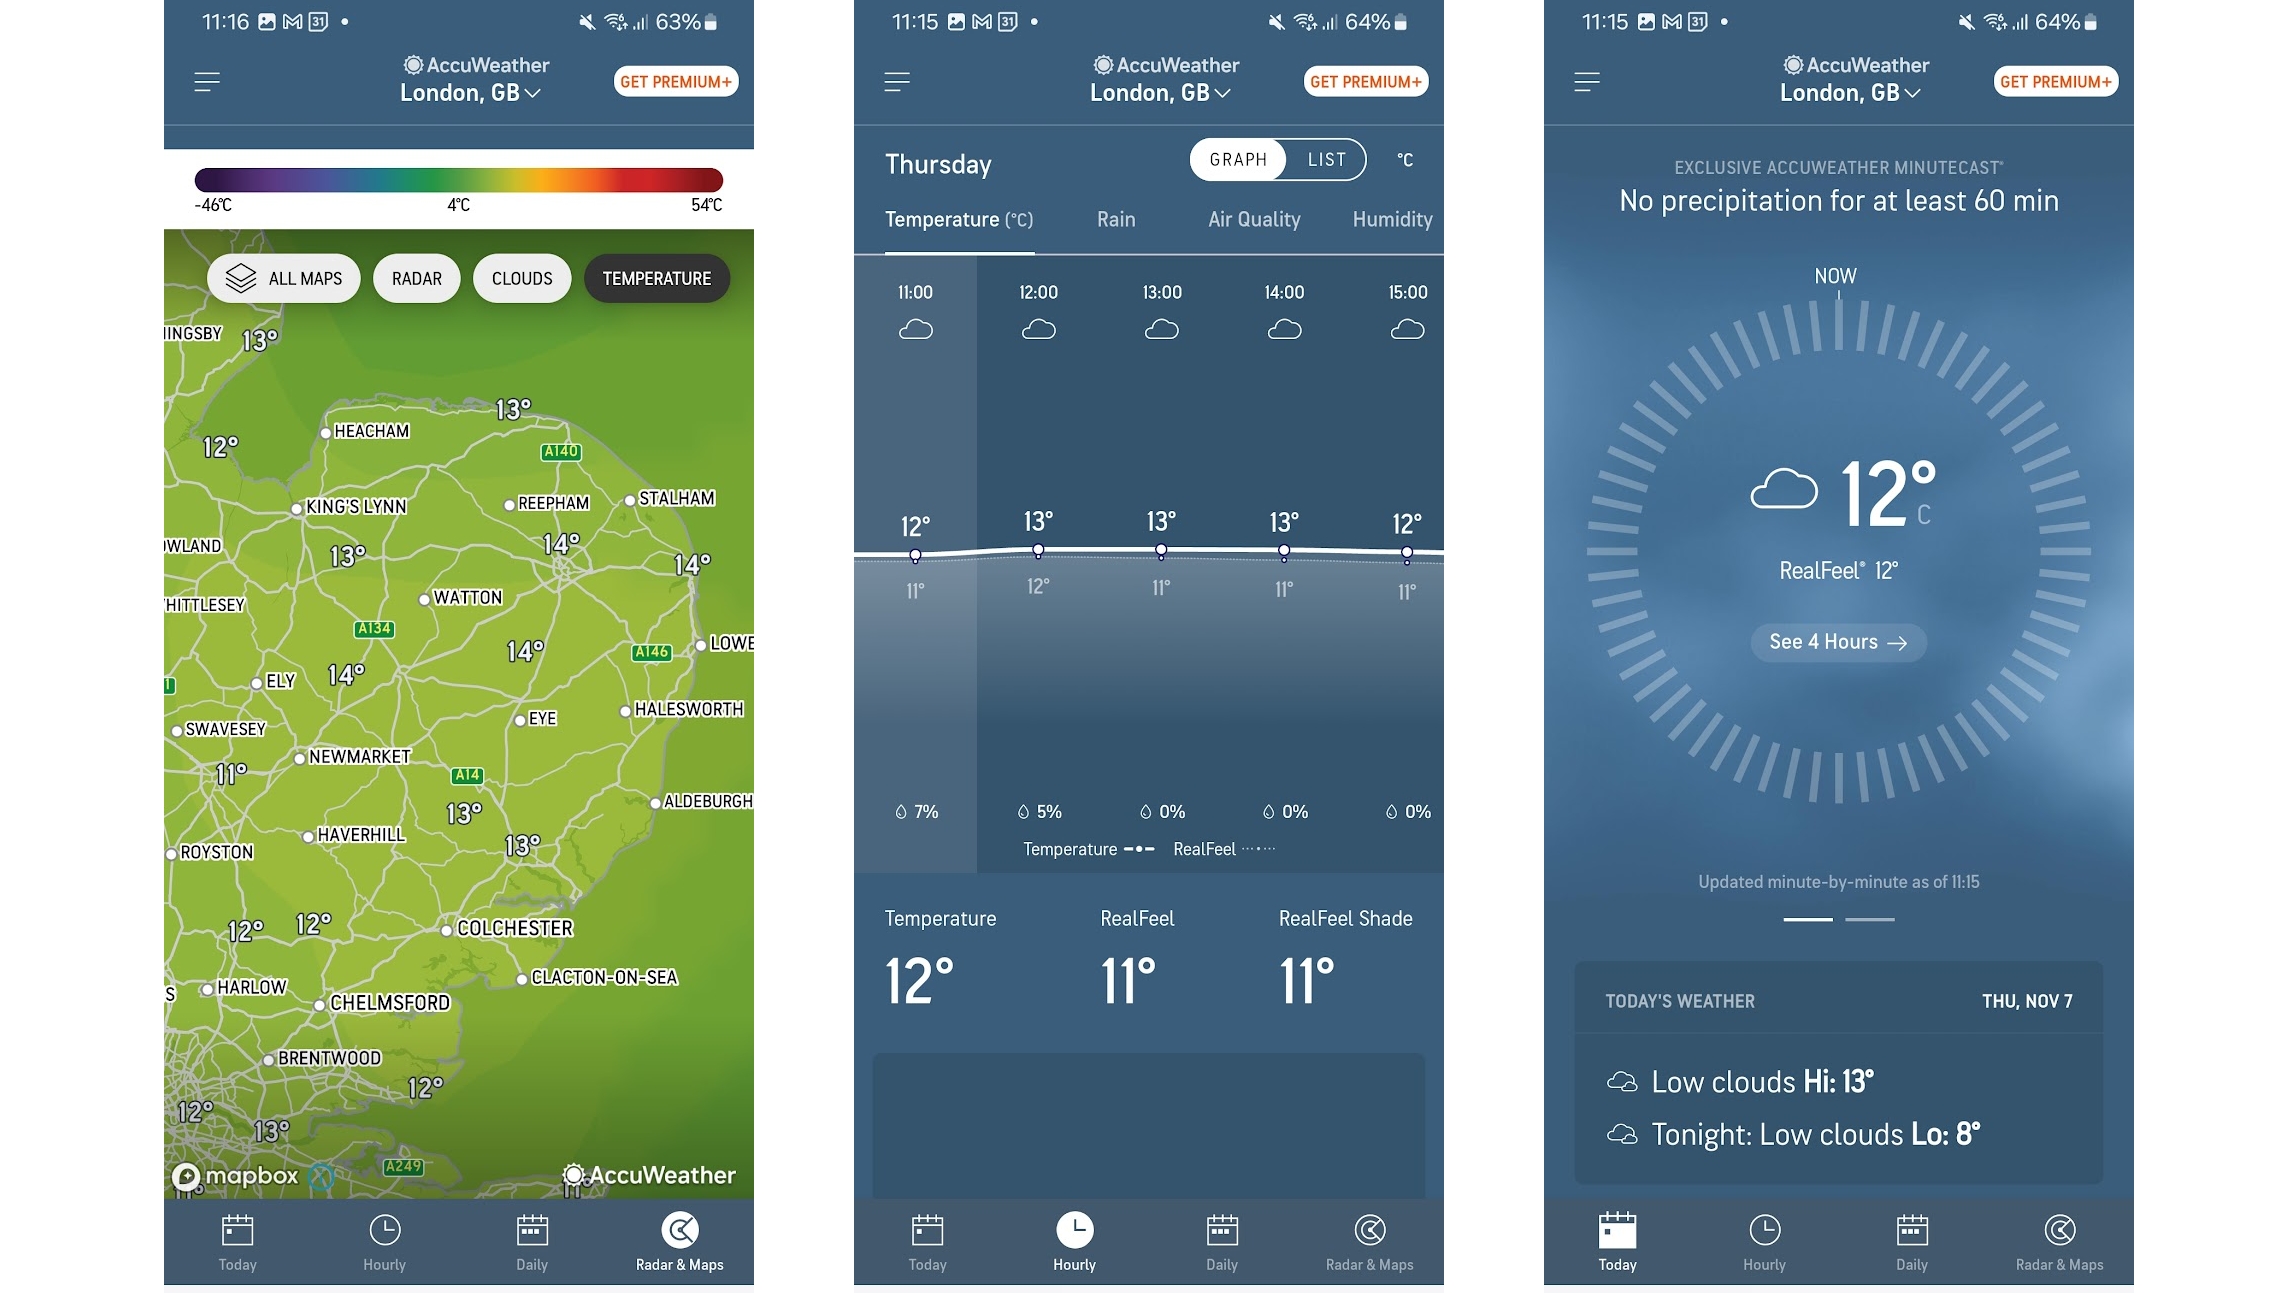Image resolution: width=2291 pixels, height=1293 pixels.
Task: Toggle celsius temperature unit display
Action: (1404, 159)
